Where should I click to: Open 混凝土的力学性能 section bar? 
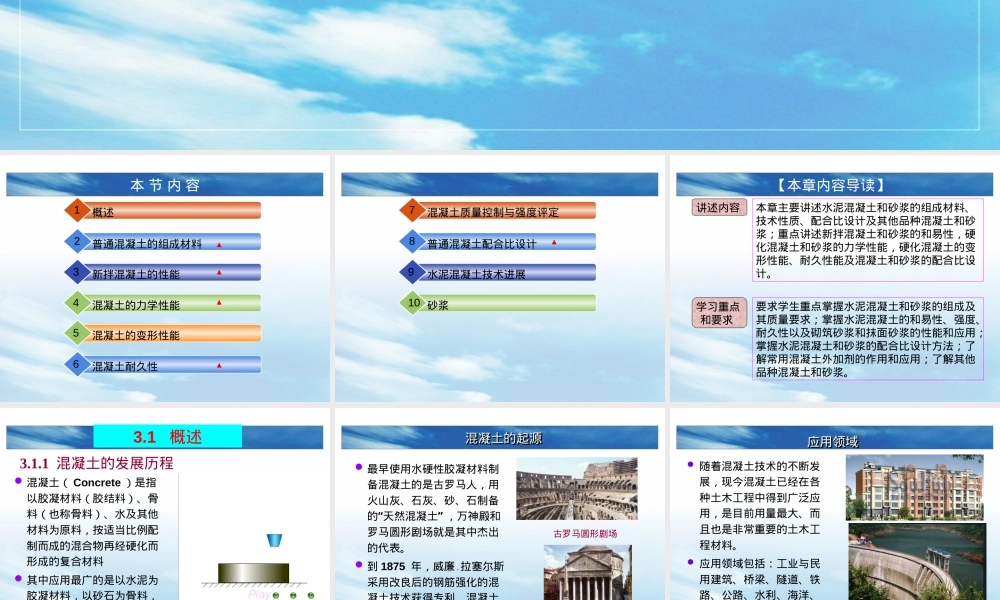[172, 303]
